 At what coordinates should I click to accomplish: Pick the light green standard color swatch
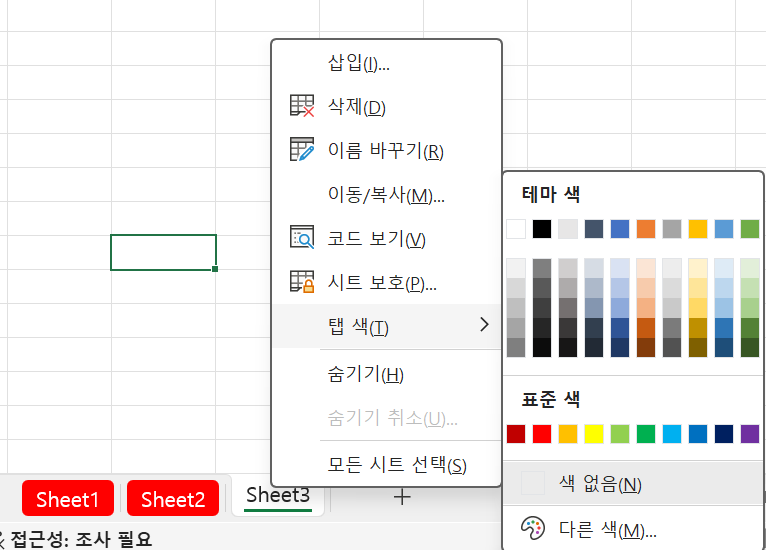pos(620,434)
